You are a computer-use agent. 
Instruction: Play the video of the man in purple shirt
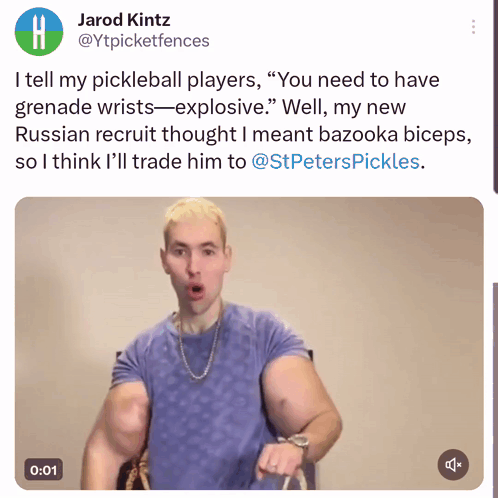point(249,343)
